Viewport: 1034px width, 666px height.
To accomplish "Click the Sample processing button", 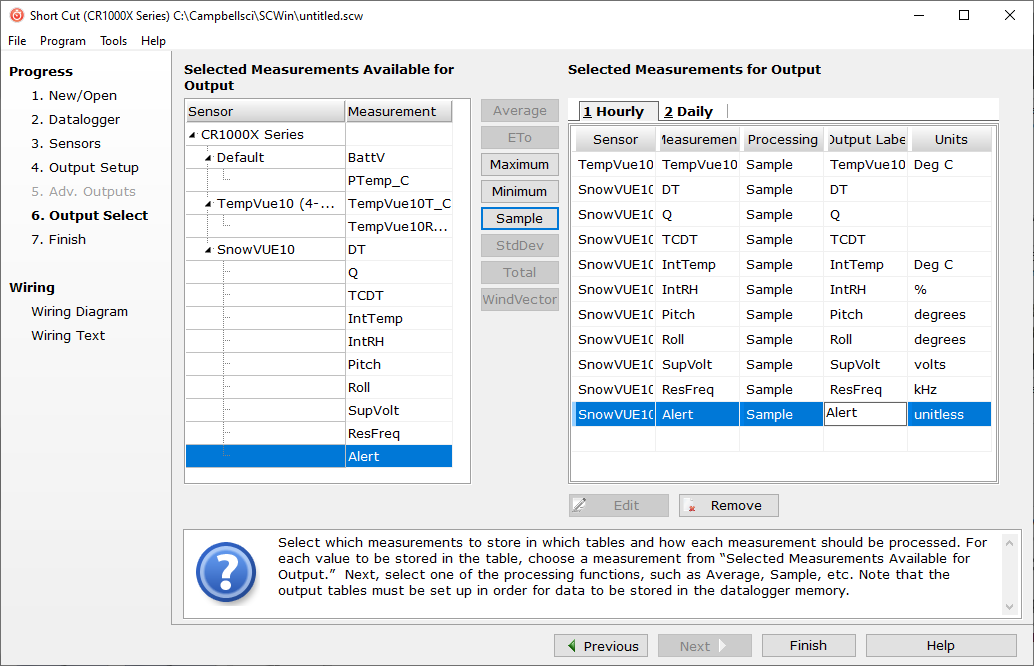I will [x=519, y=218].
